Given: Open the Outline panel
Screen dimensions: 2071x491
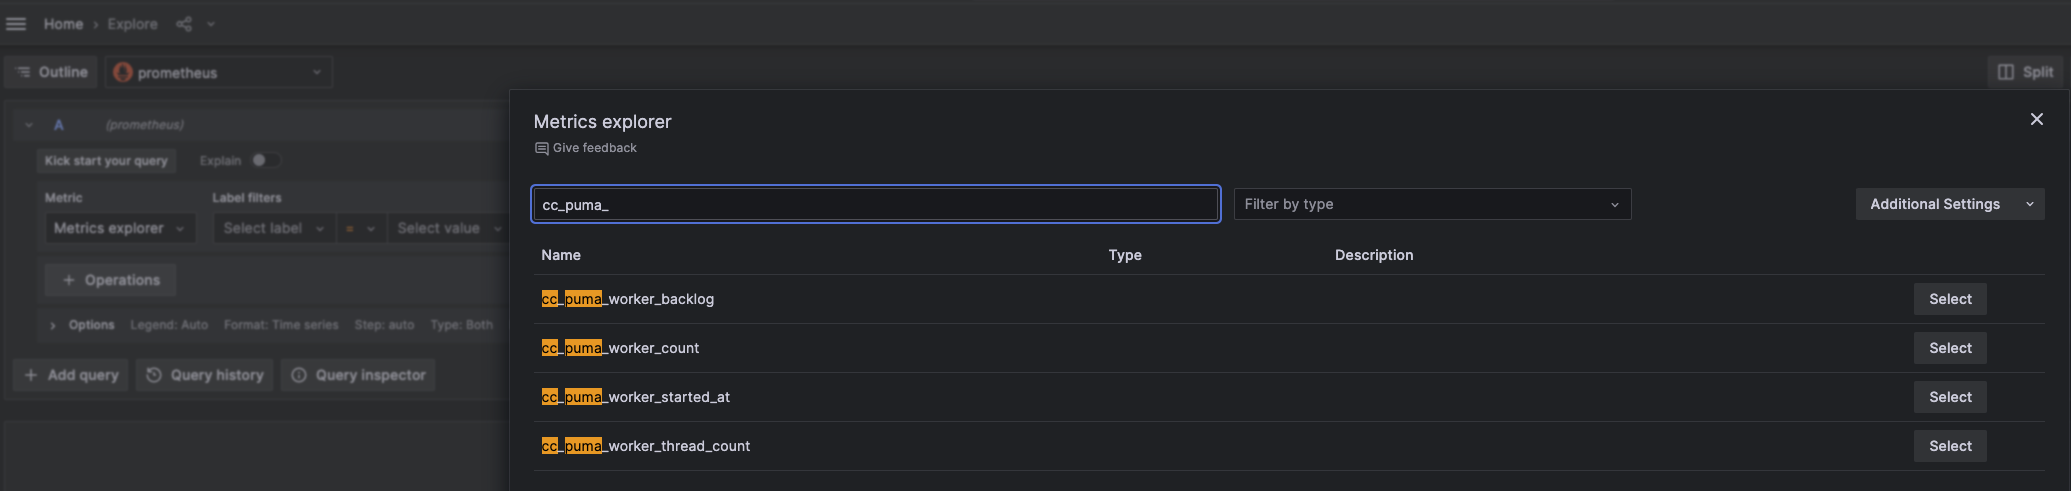Looking at the screenshot, I should click(52, 72).
